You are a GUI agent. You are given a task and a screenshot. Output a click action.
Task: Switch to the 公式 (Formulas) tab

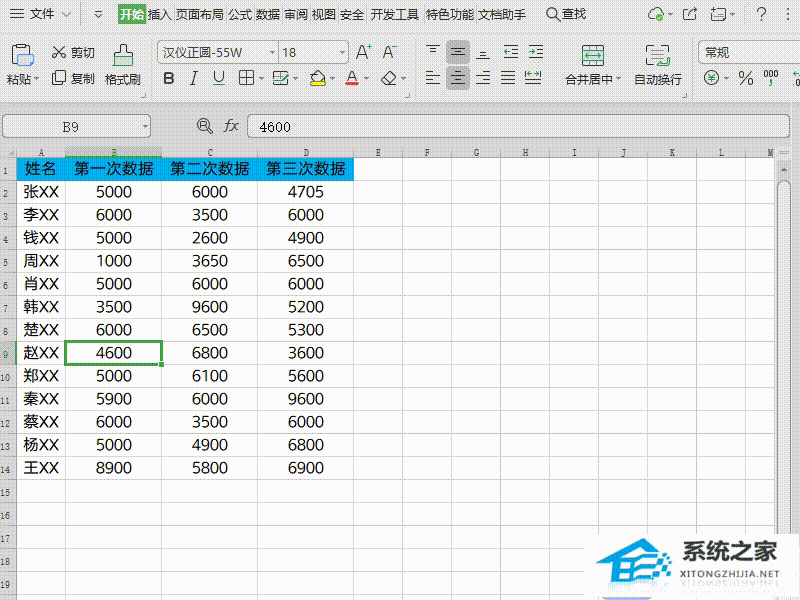tap(240, 14)
